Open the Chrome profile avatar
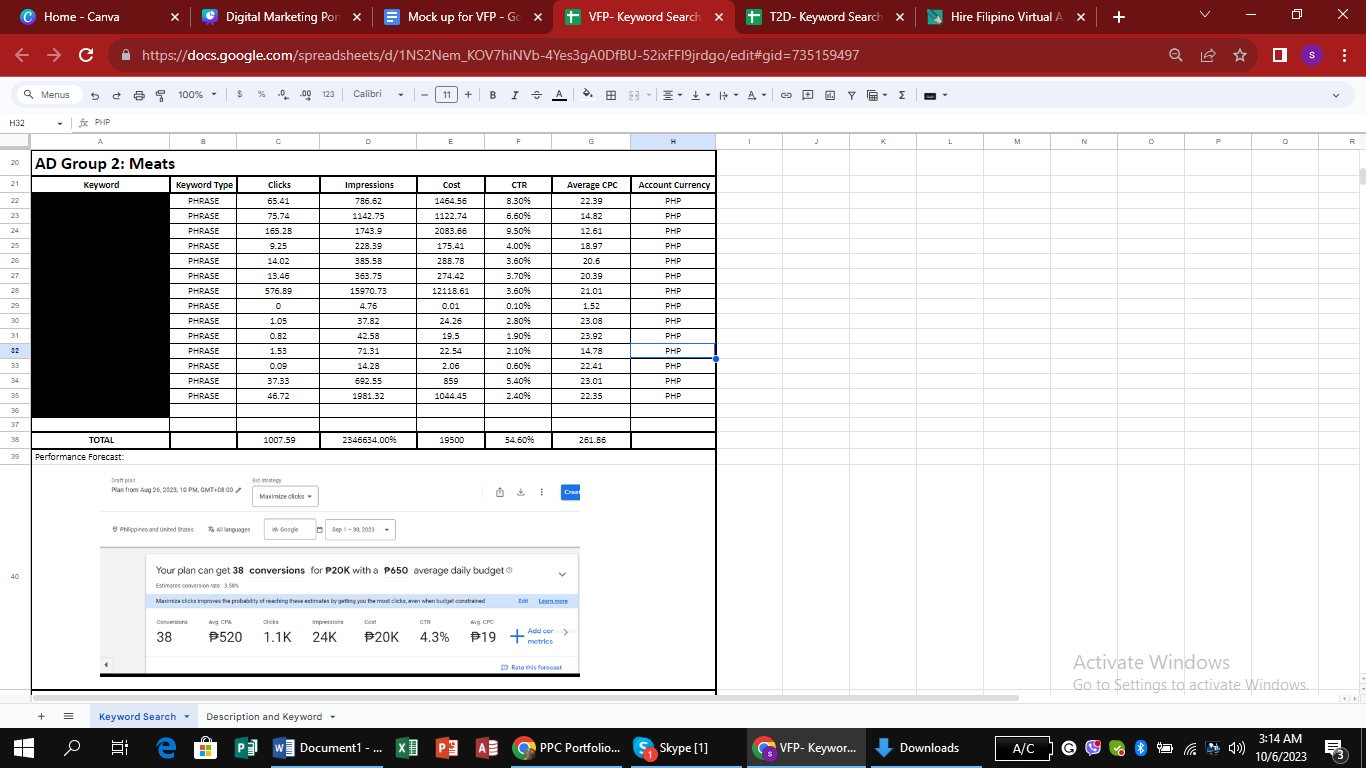1366x768 pixels. click(x=1312, y=55)
